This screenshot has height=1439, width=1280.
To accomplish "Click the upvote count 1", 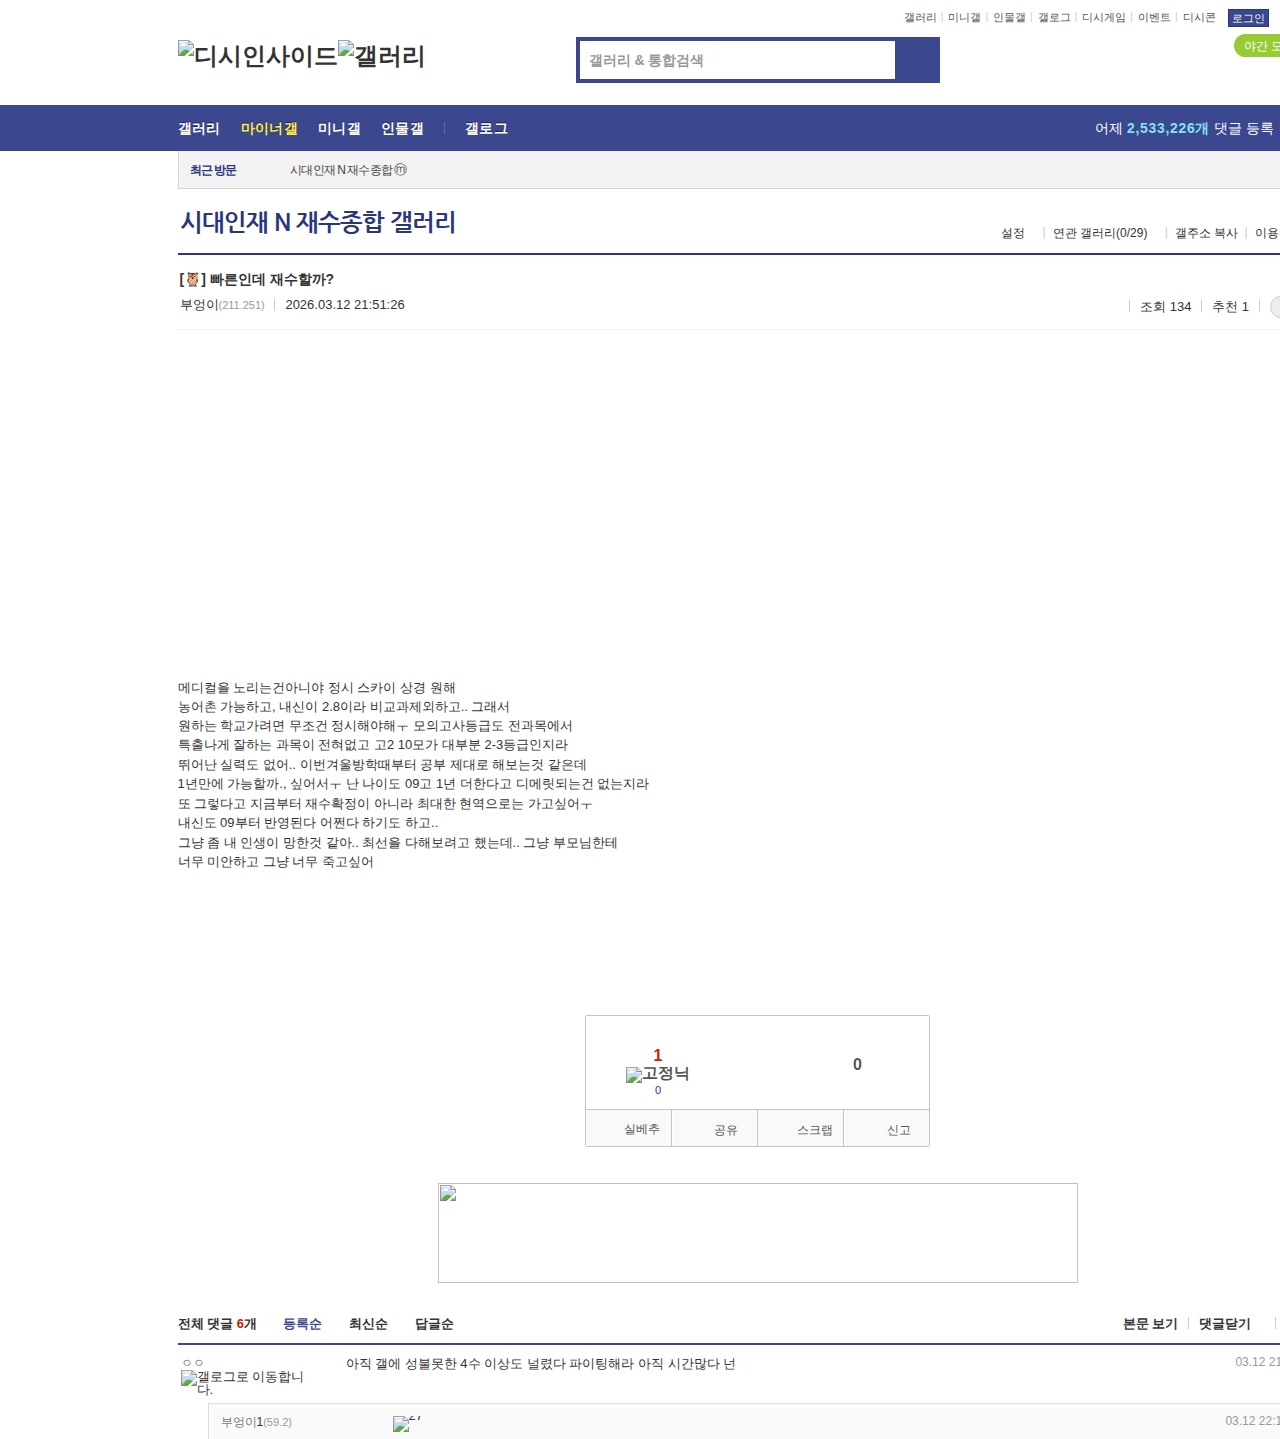I will 658,1055.
